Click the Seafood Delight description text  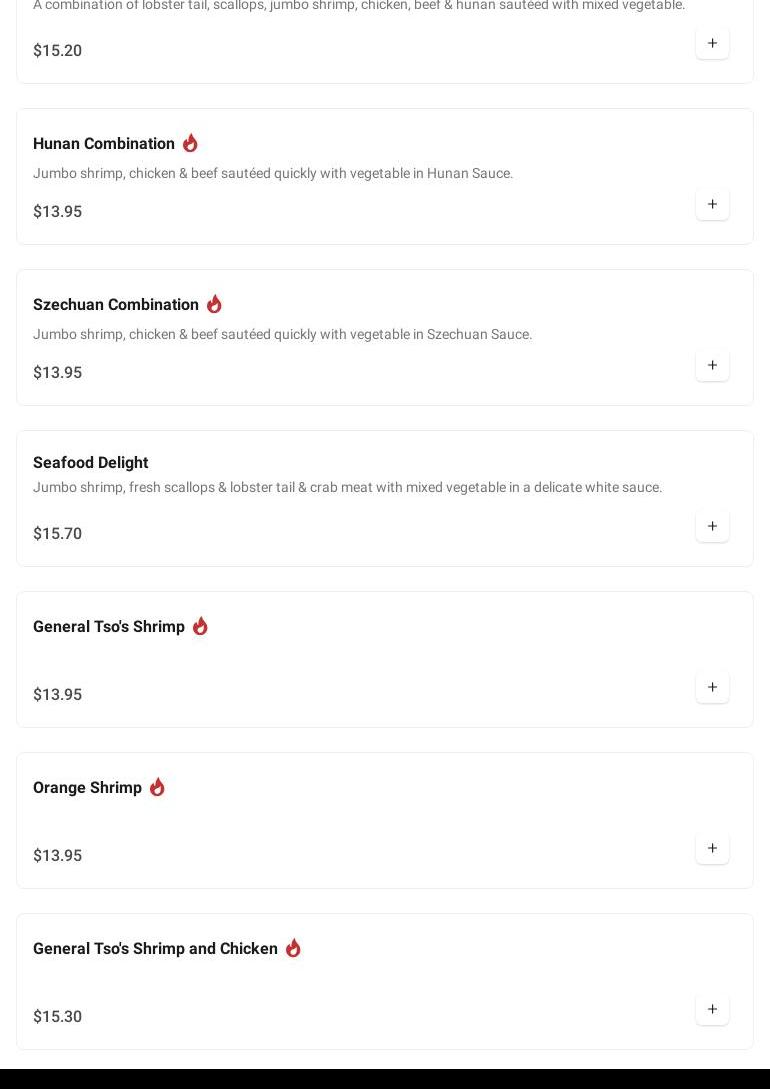pos(347,488)
